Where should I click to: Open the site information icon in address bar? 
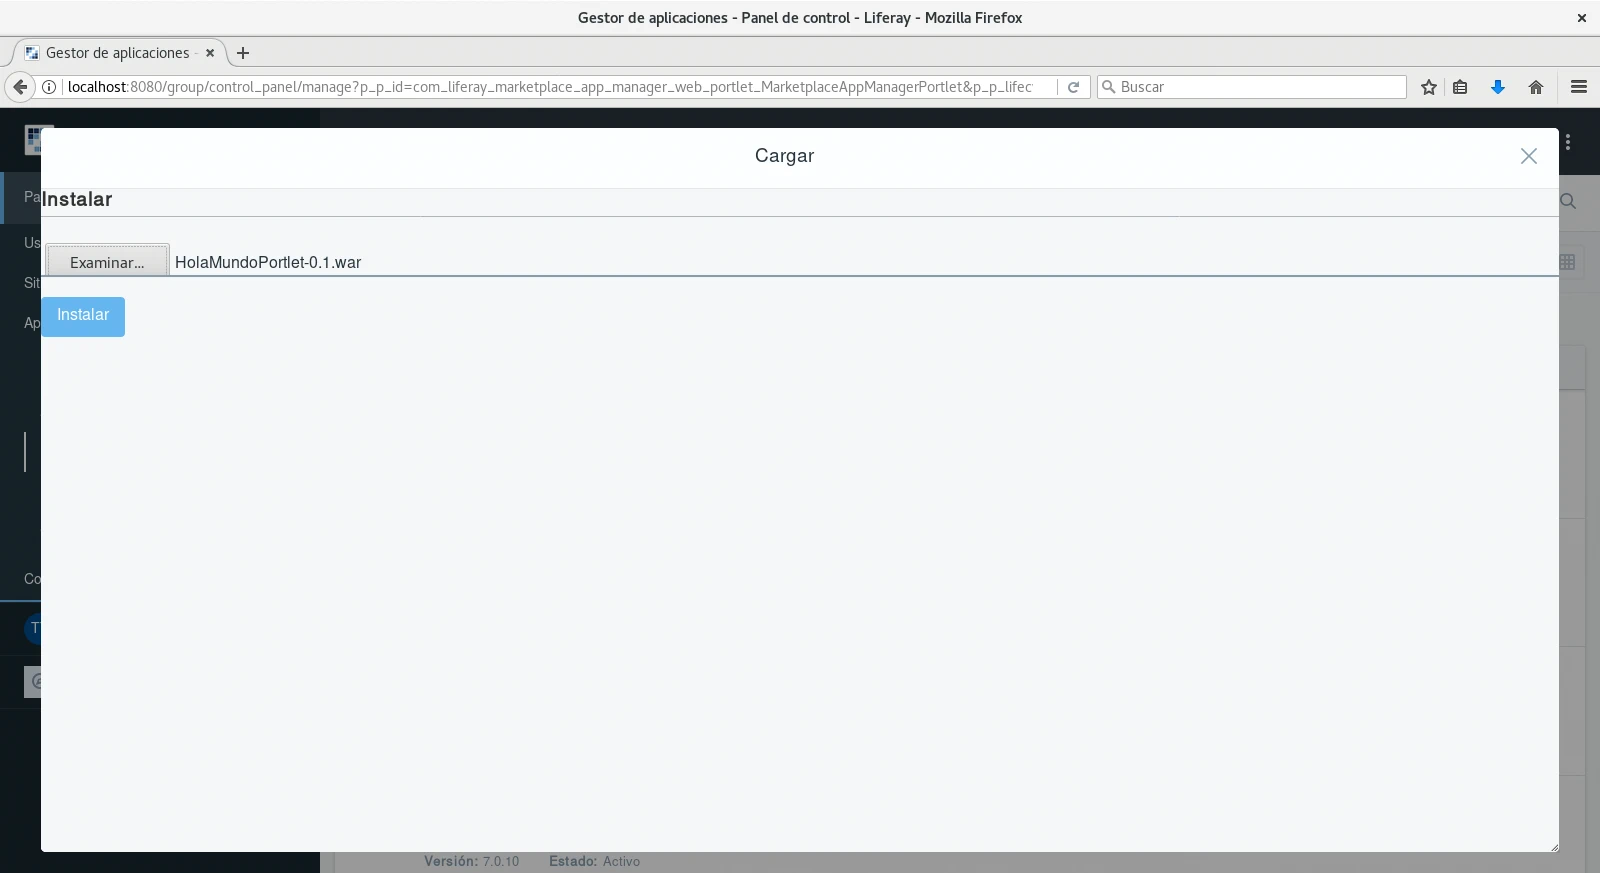tap(48, 87)
